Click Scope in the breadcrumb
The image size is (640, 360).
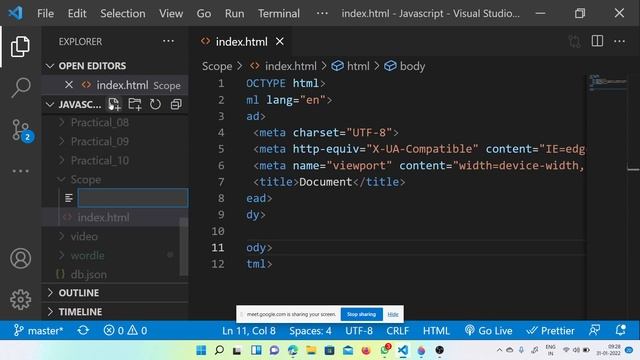tap(217, 66)
